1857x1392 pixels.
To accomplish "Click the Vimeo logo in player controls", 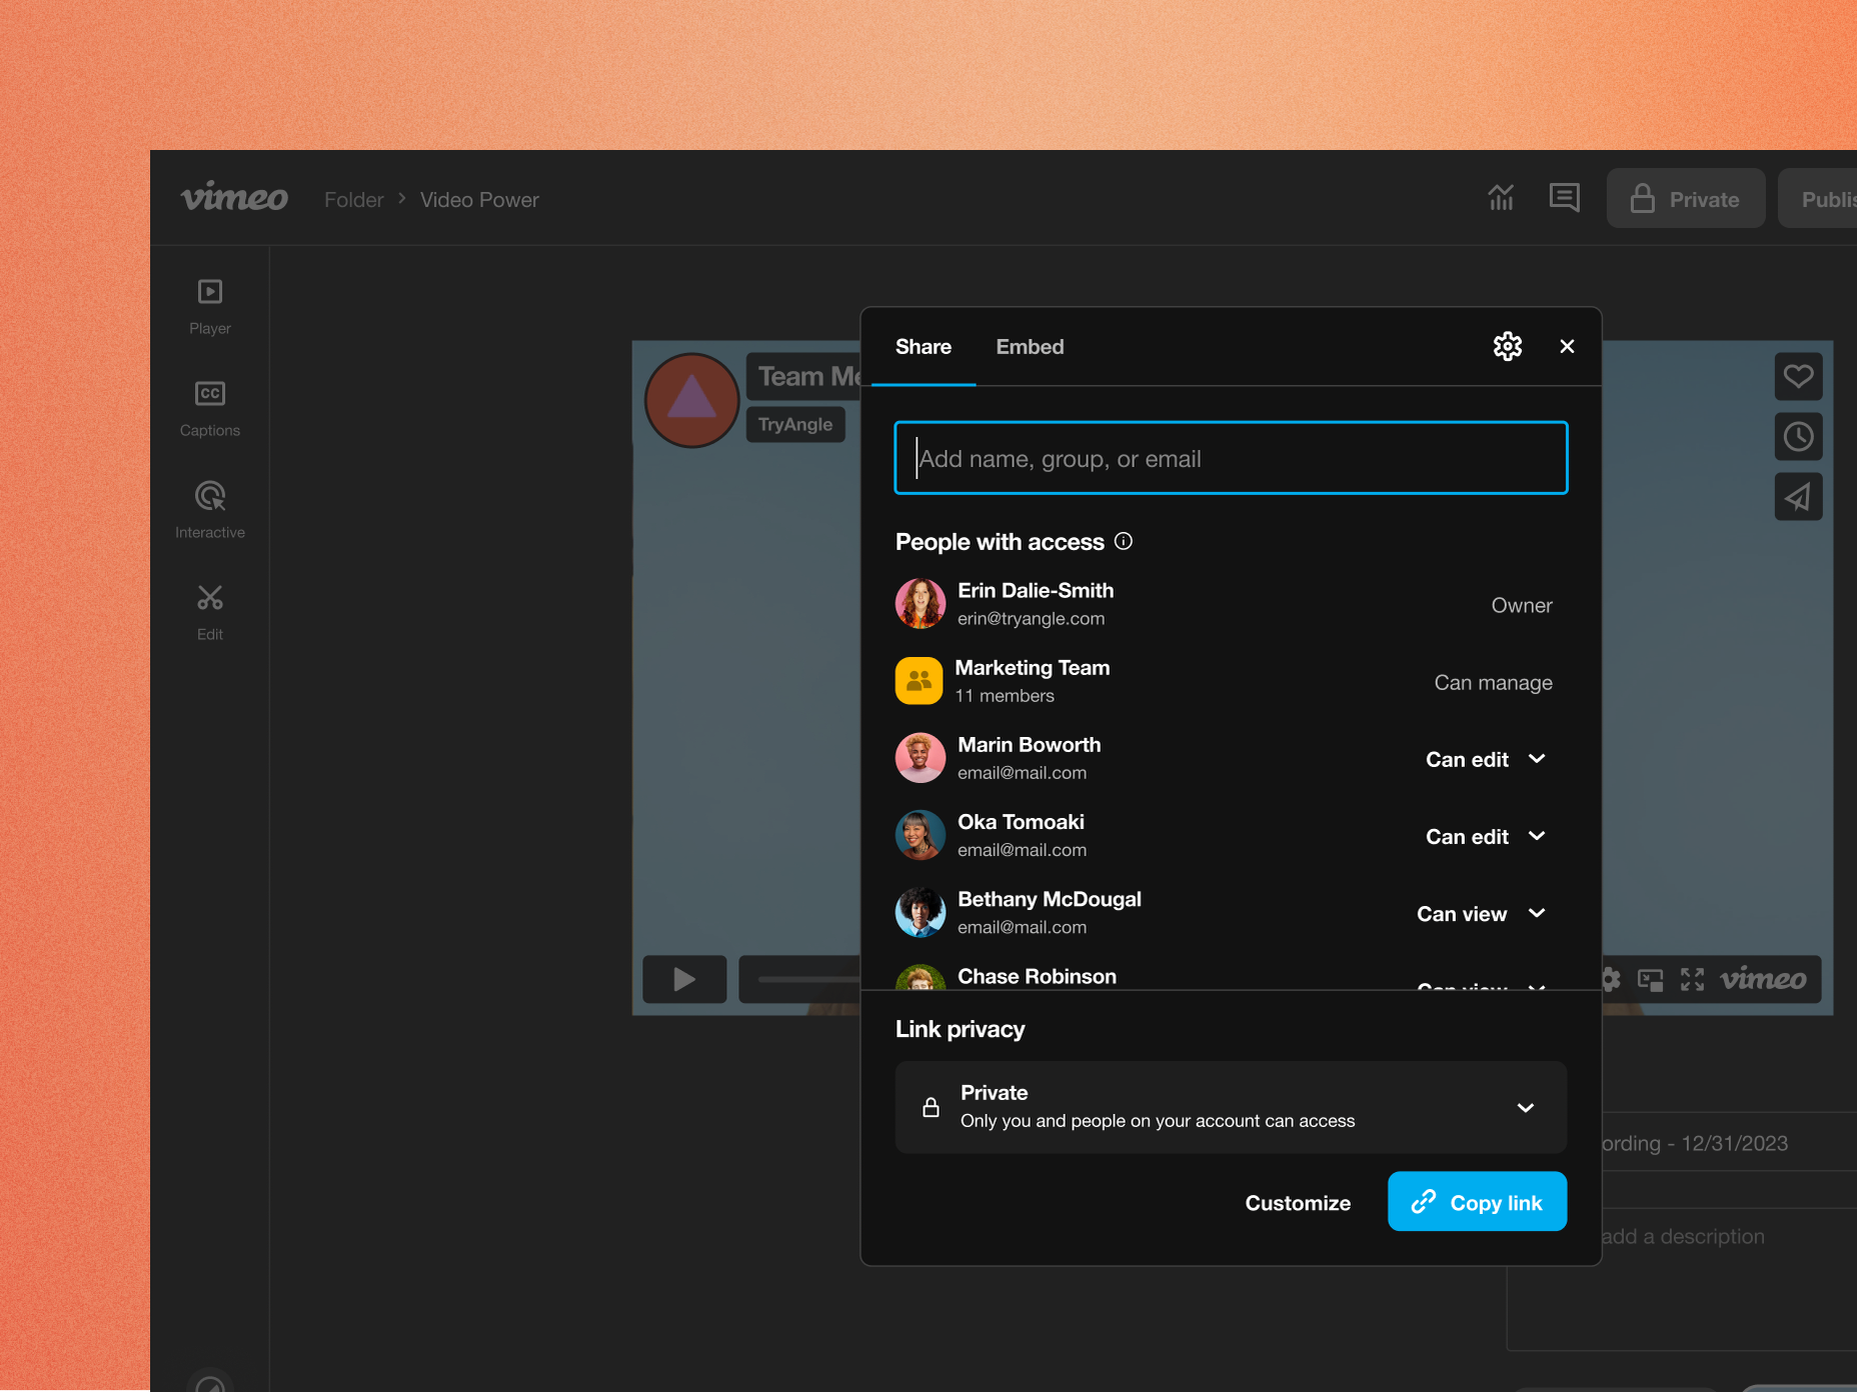I will [1763, 979].
